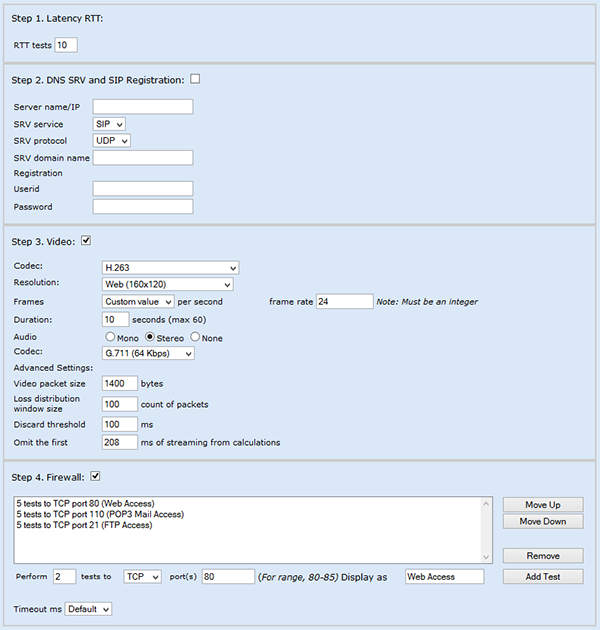This screenshot has height=630, width=600.
Task: Toggle the Step 4 Firewall checkbox
Action: point(95,476)
